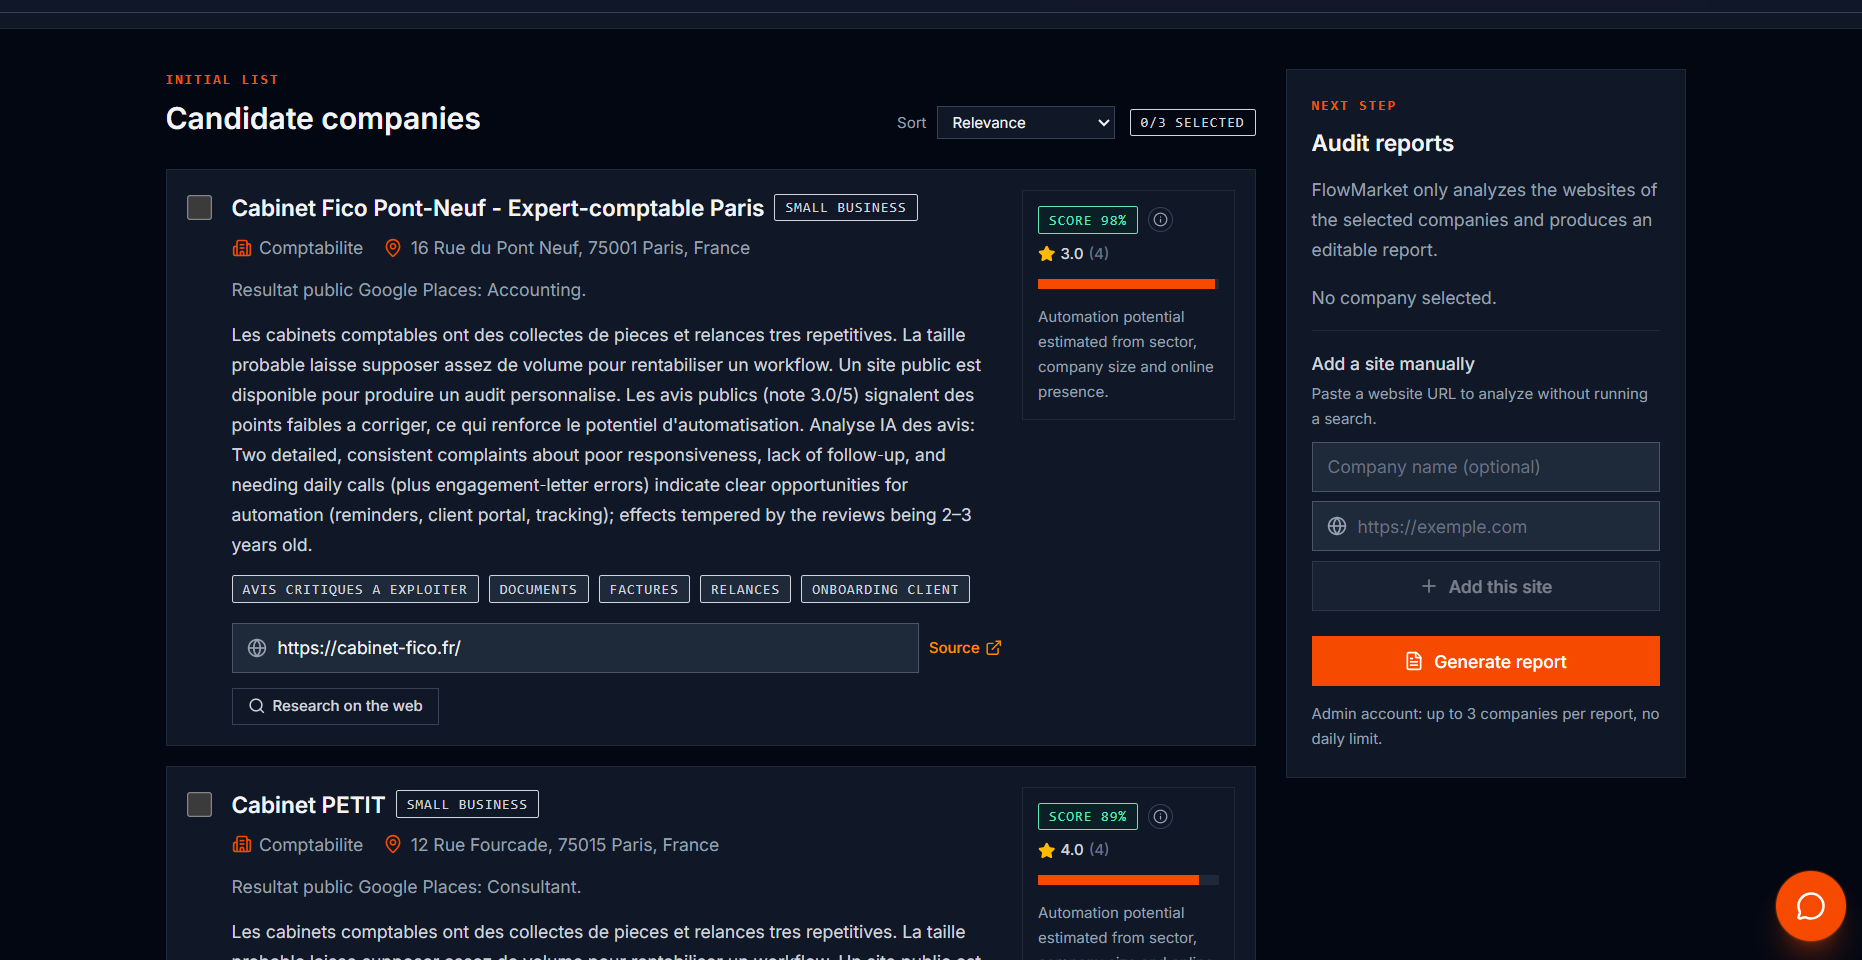Open the Source link for Cabinet Fico

pyautogui.click(x=964, y=648)
